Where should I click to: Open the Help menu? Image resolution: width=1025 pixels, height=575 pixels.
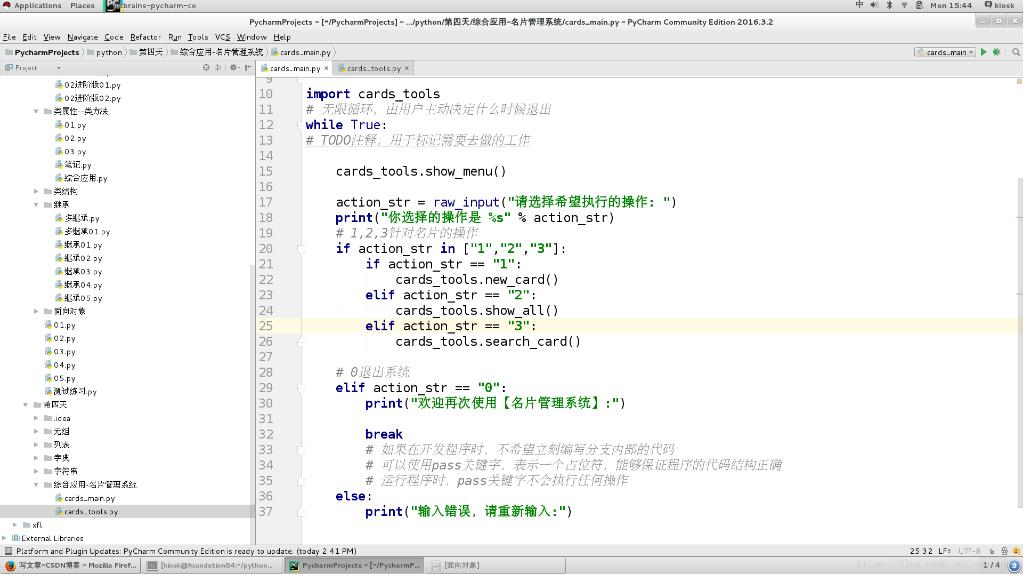pos(282,37)
